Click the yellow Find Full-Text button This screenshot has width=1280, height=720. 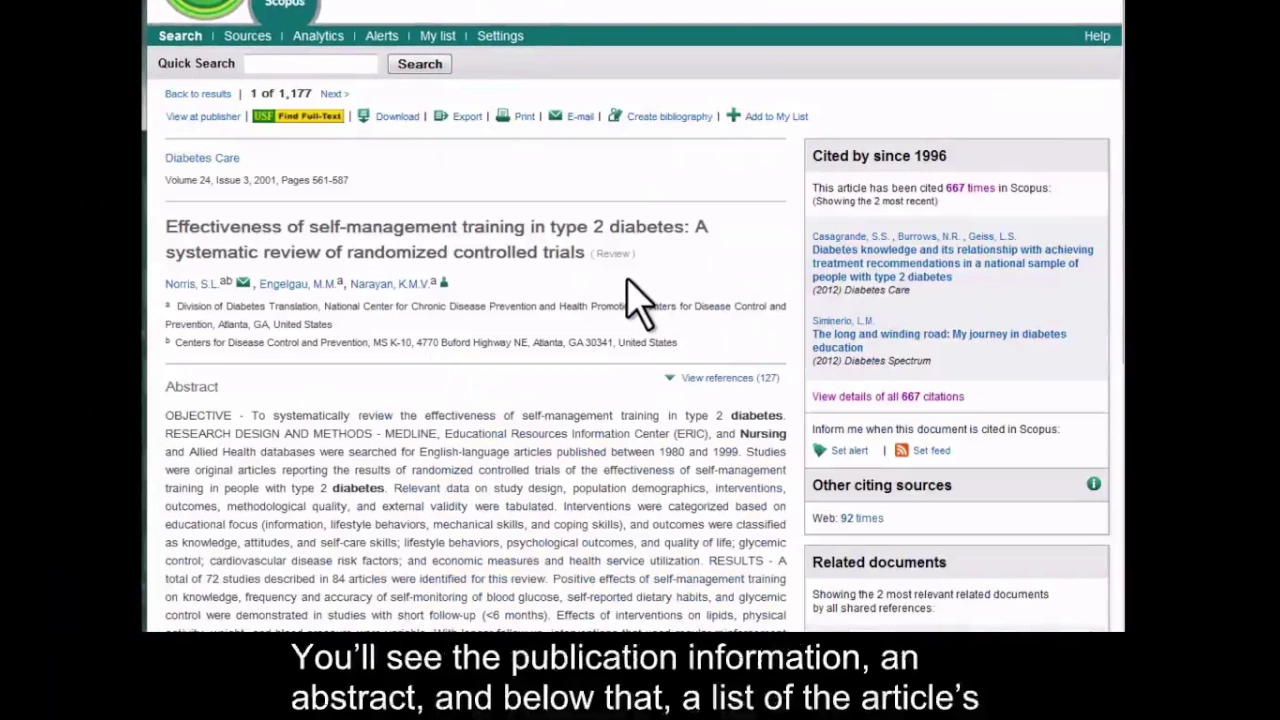pyautogui.click(x=298, y=116)
